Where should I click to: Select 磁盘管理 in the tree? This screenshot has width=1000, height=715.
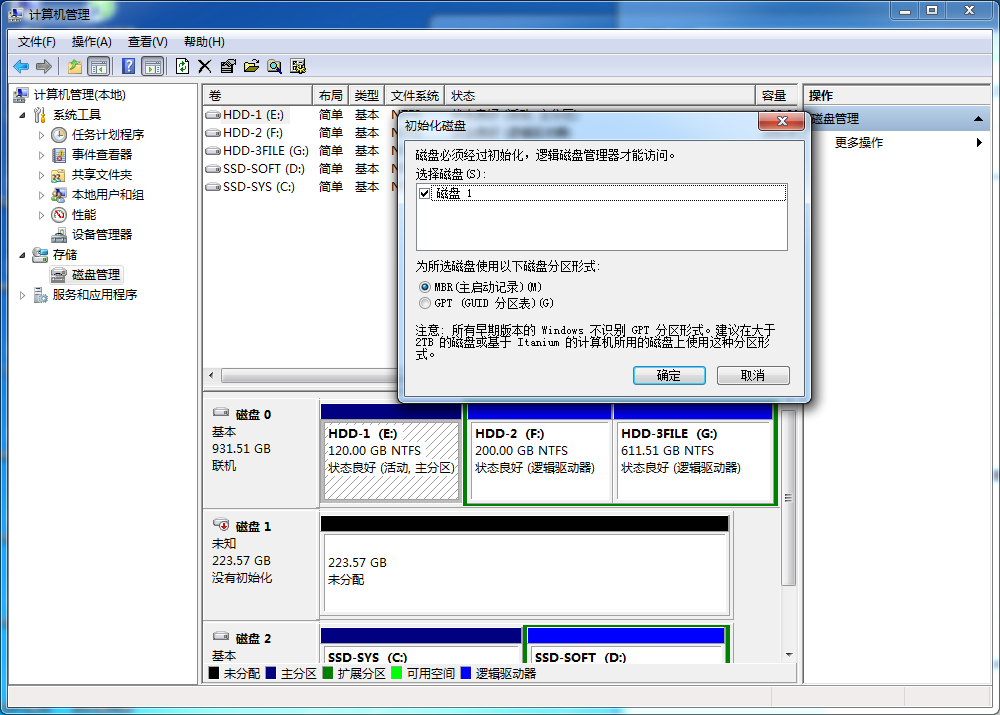coord(96,275)
